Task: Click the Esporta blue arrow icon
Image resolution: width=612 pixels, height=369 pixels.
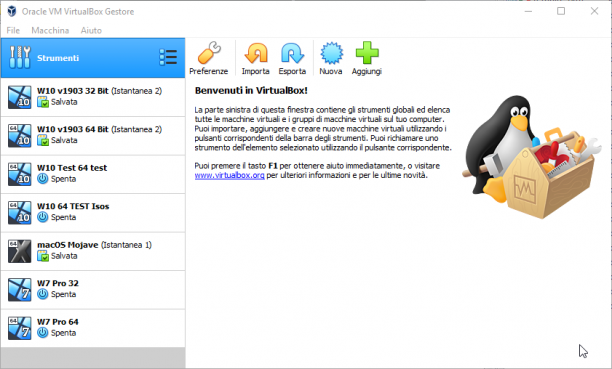Action: (292, 53)
